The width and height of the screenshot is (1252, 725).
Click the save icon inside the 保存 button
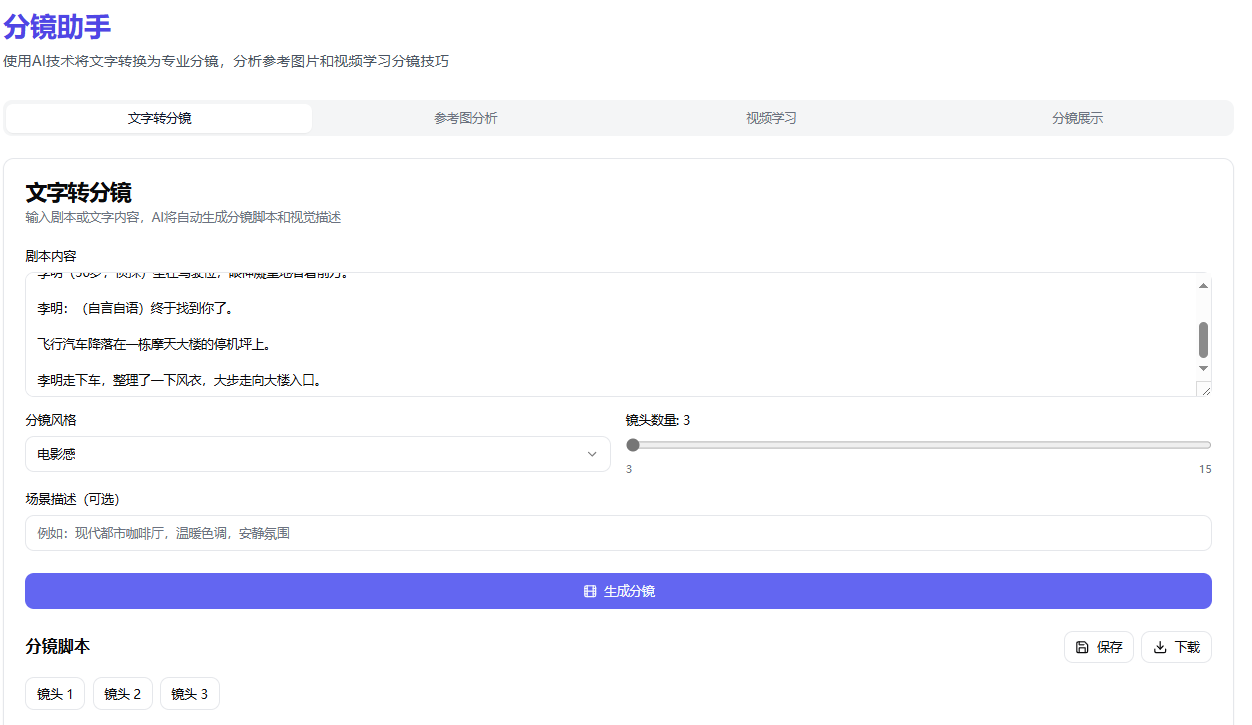(1083, 647)
